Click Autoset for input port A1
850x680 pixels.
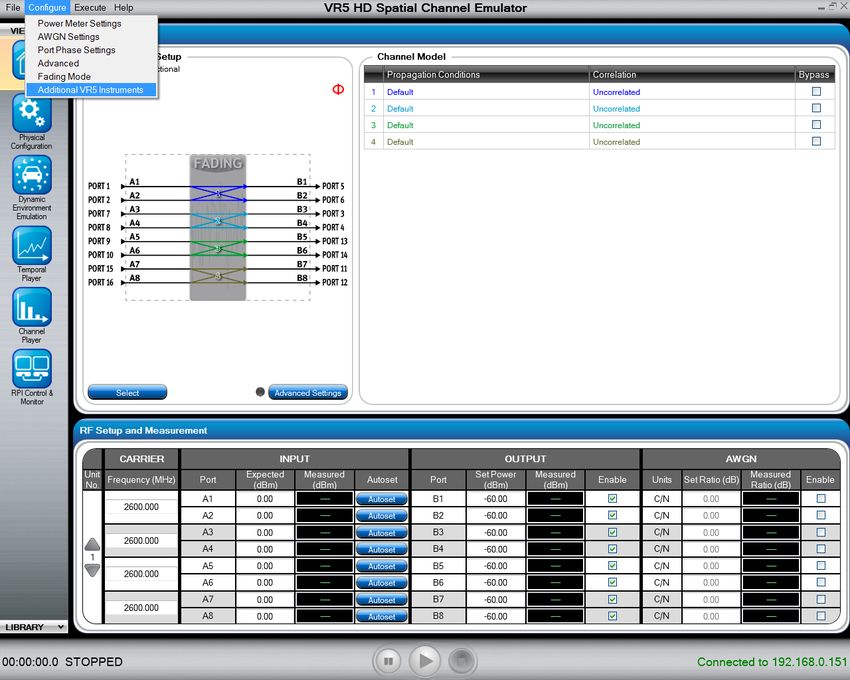click(x=382, y=499)
